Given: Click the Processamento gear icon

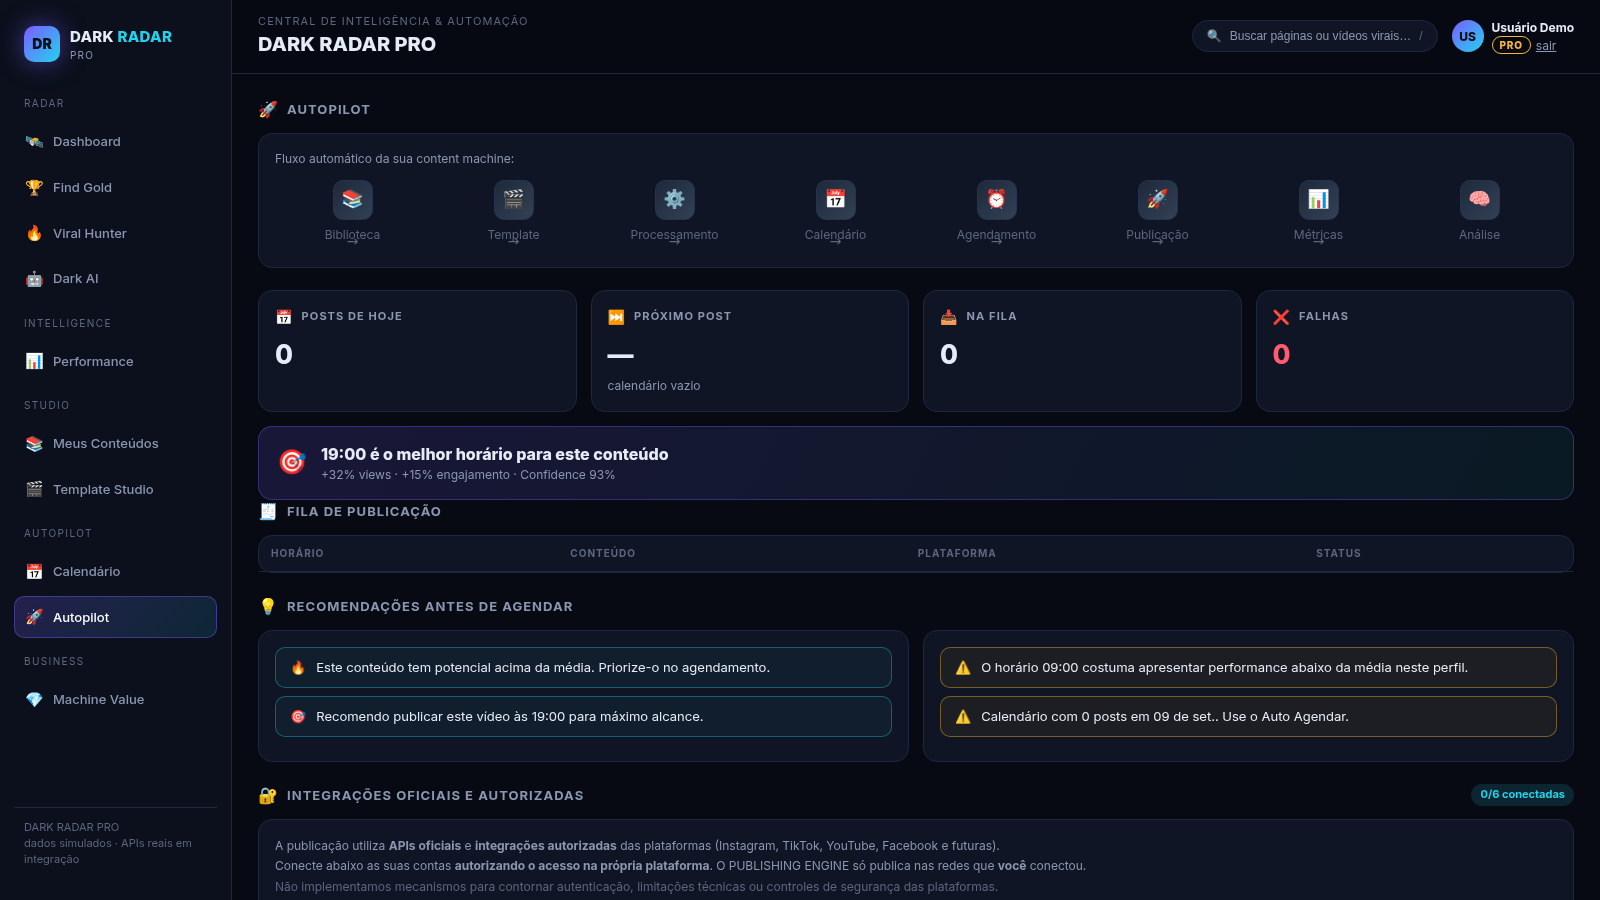Looking at the screenshot, I should tap(675, 199).
